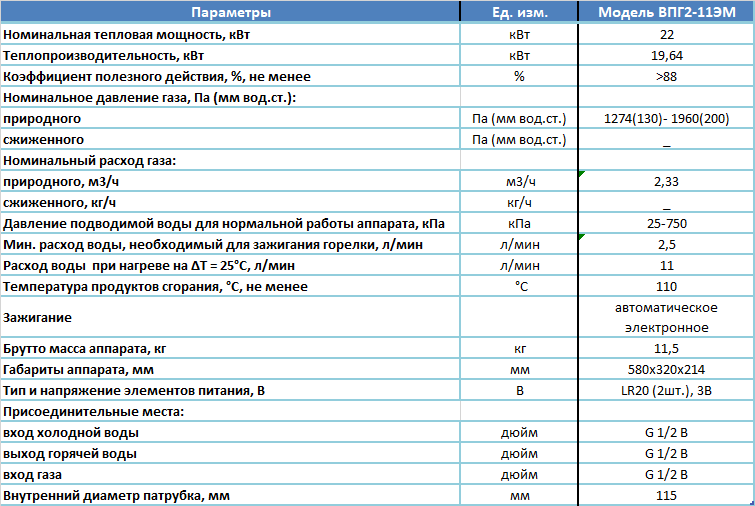Select 'G 1/2 B' for 'выход горячей воды'
755x506 pixels.
(666, 454)
